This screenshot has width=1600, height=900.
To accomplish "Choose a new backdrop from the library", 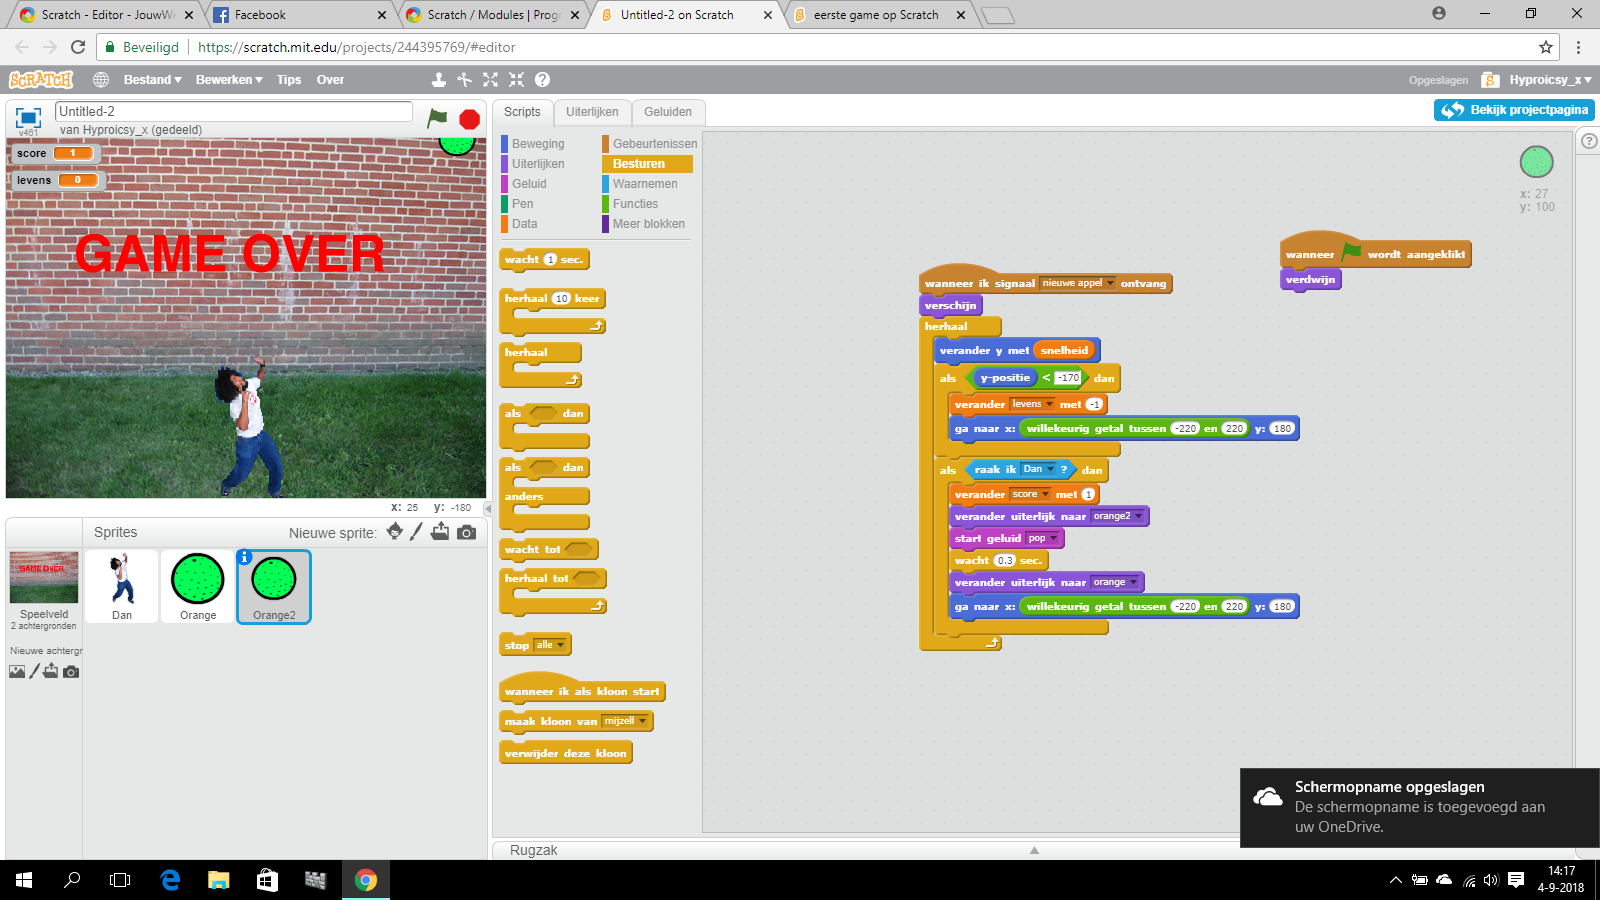I will click(17, 671).
